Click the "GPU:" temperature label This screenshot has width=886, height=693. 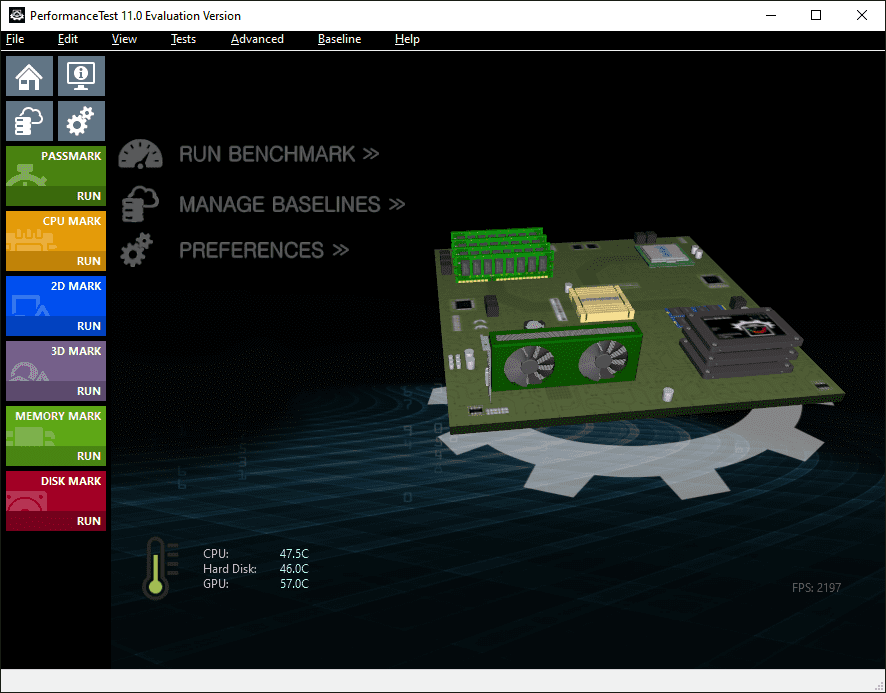[x=216, y=583]
